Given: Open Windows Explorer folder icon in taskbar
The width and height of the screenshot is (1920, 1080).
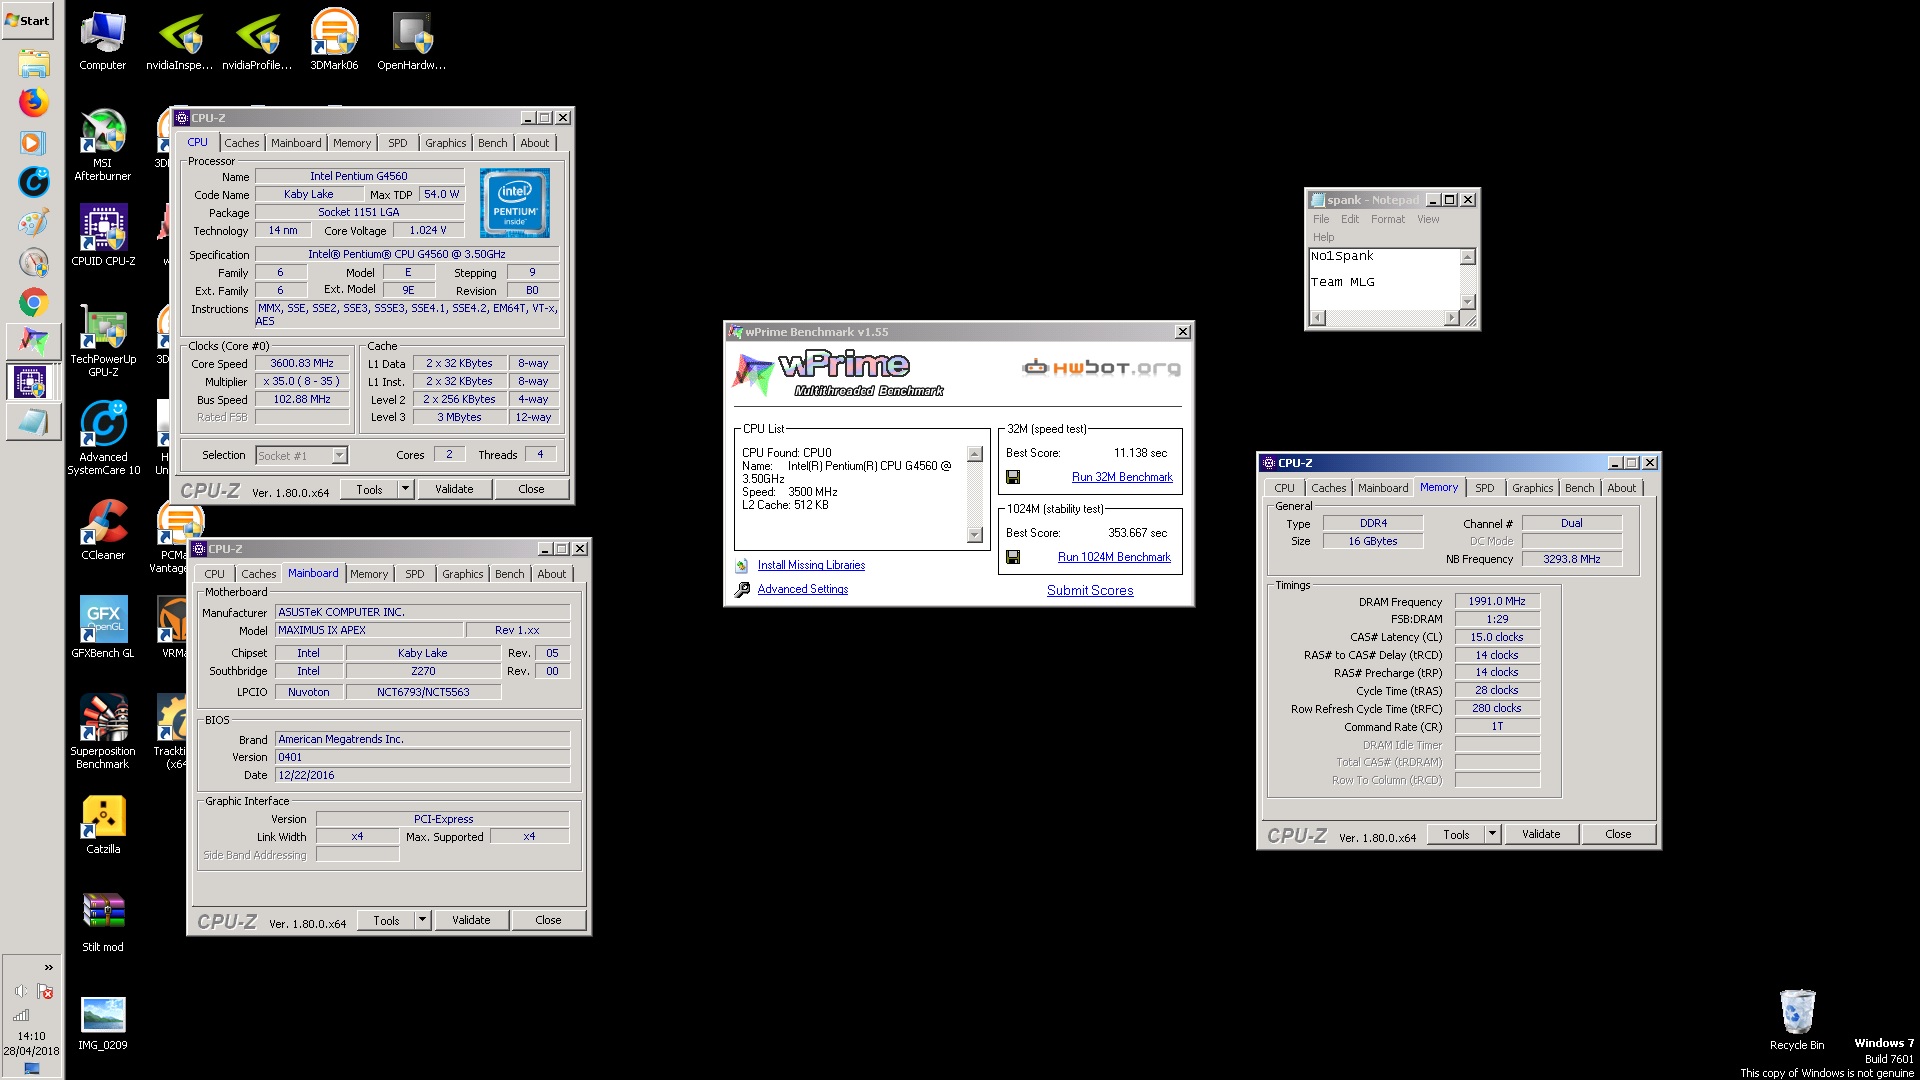Looking at the screenshot, I should (33, 63).
